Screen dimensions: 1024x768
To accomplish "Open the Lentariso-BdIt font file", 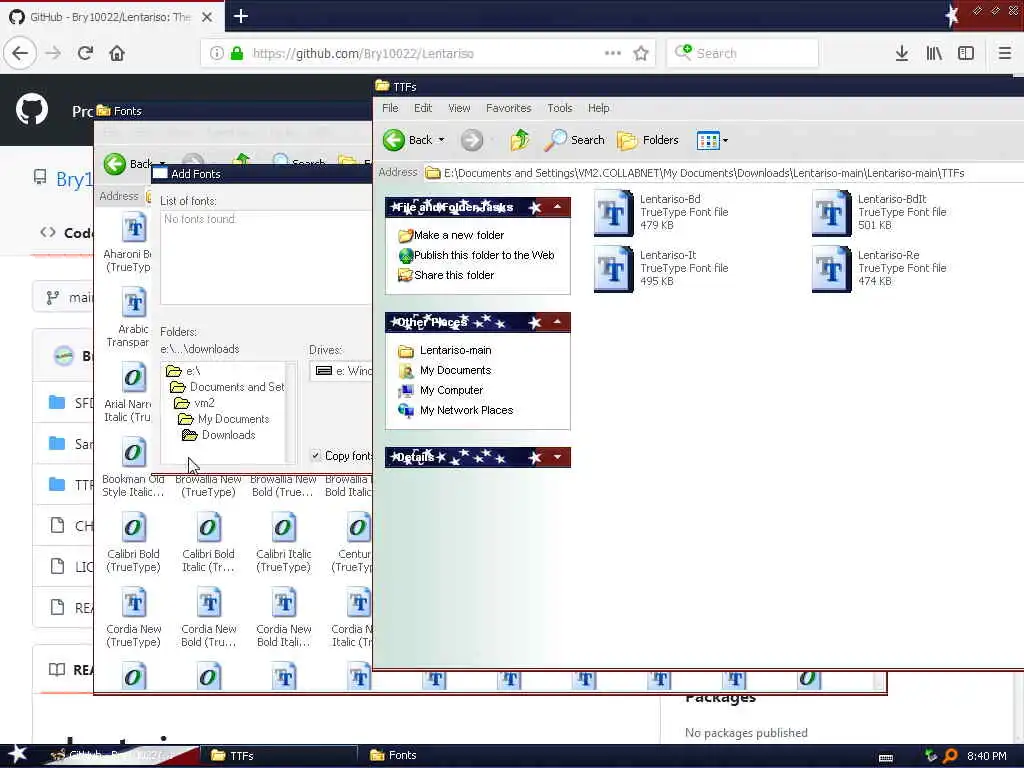I will coord(831,212).
